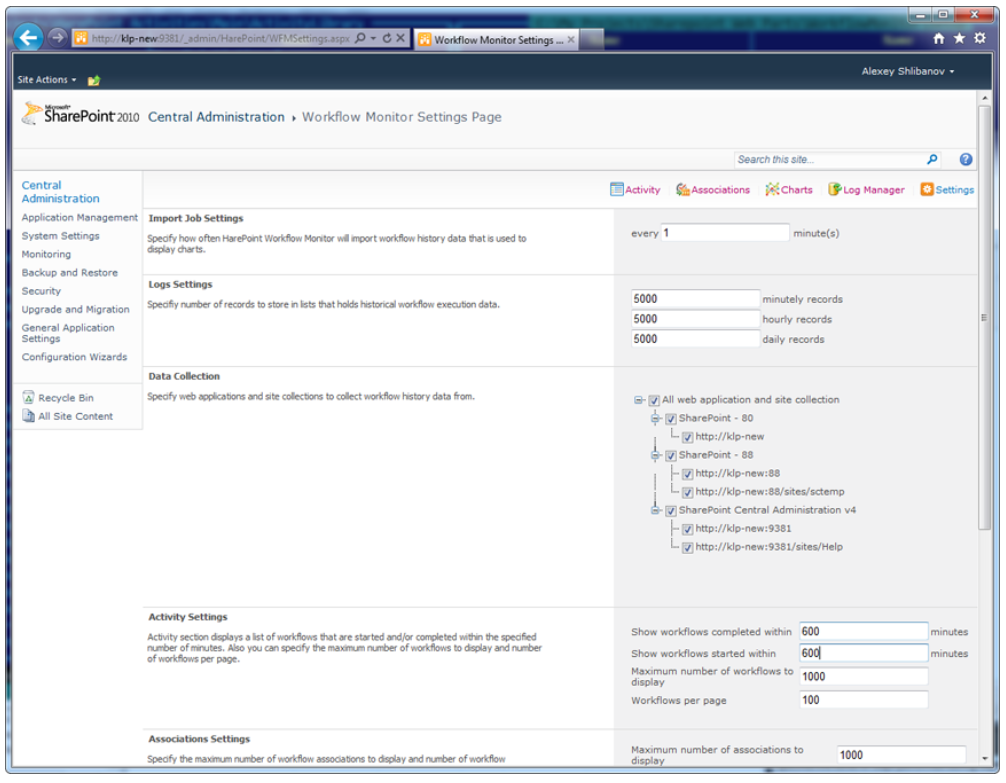This screenshot has width=1006, height=783.
Task: Close the Workflow Monitor Settings tab
Action: click(570, 39)
